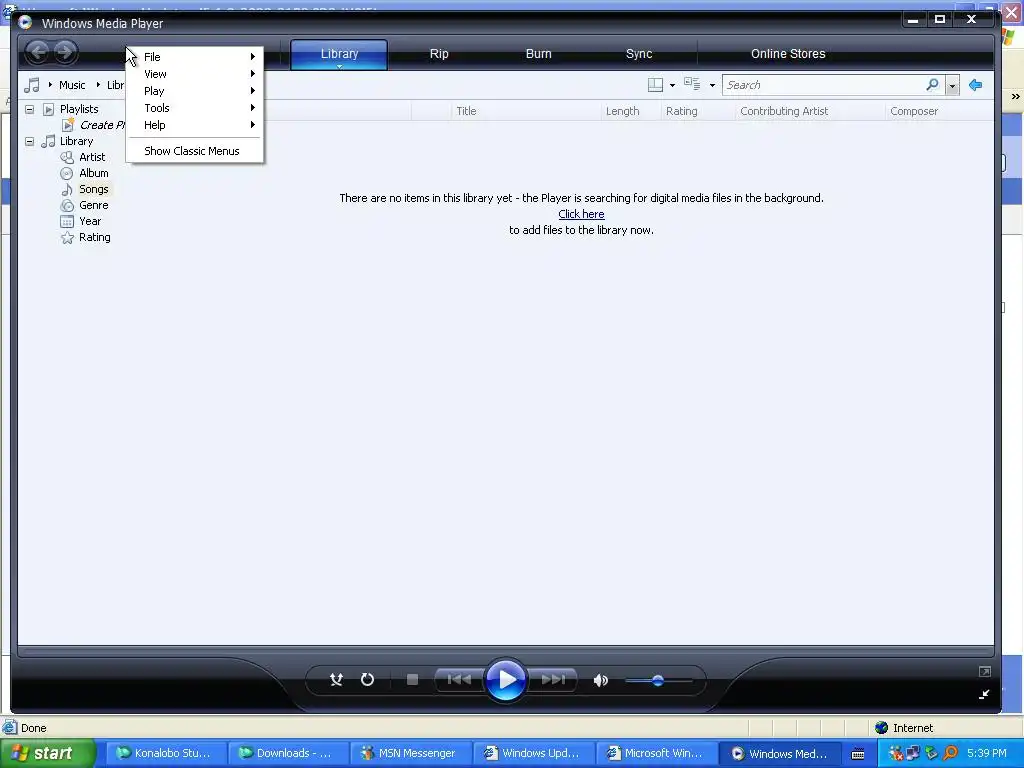Sort by Title column header
Image resolution: width=1024 pixels, height=768 pixels.
pyautogui.click(x=466, y=111)
